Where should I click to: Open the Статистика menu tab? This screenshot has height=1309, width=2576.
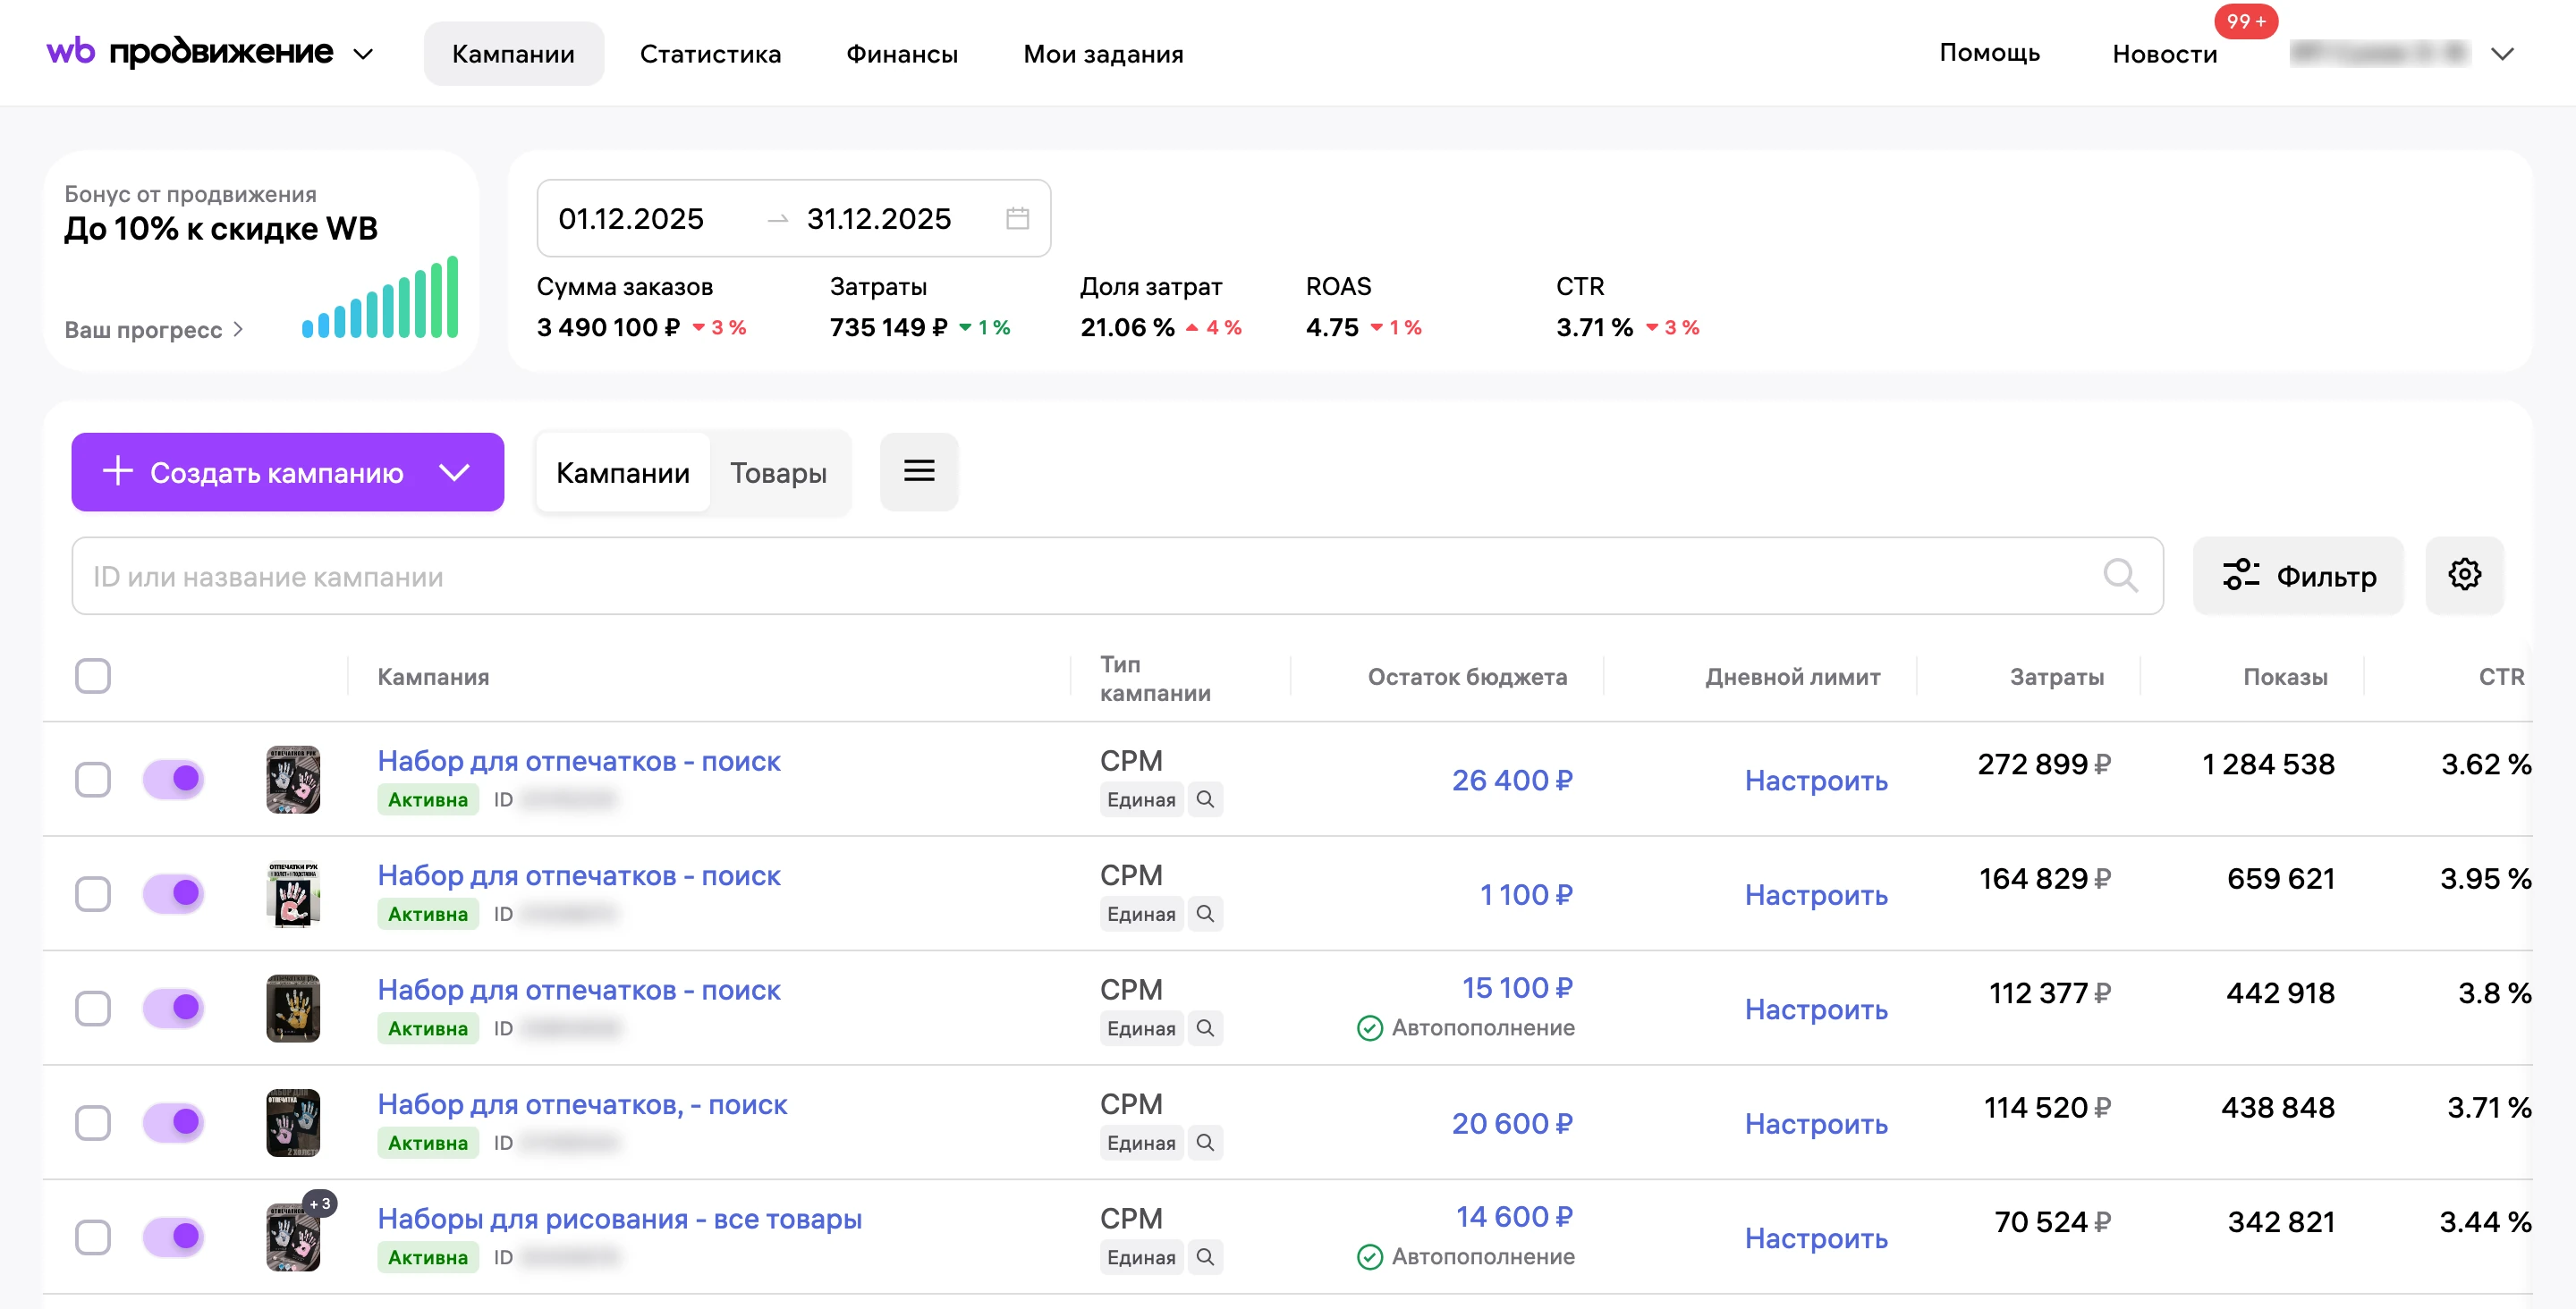(710, 54)
